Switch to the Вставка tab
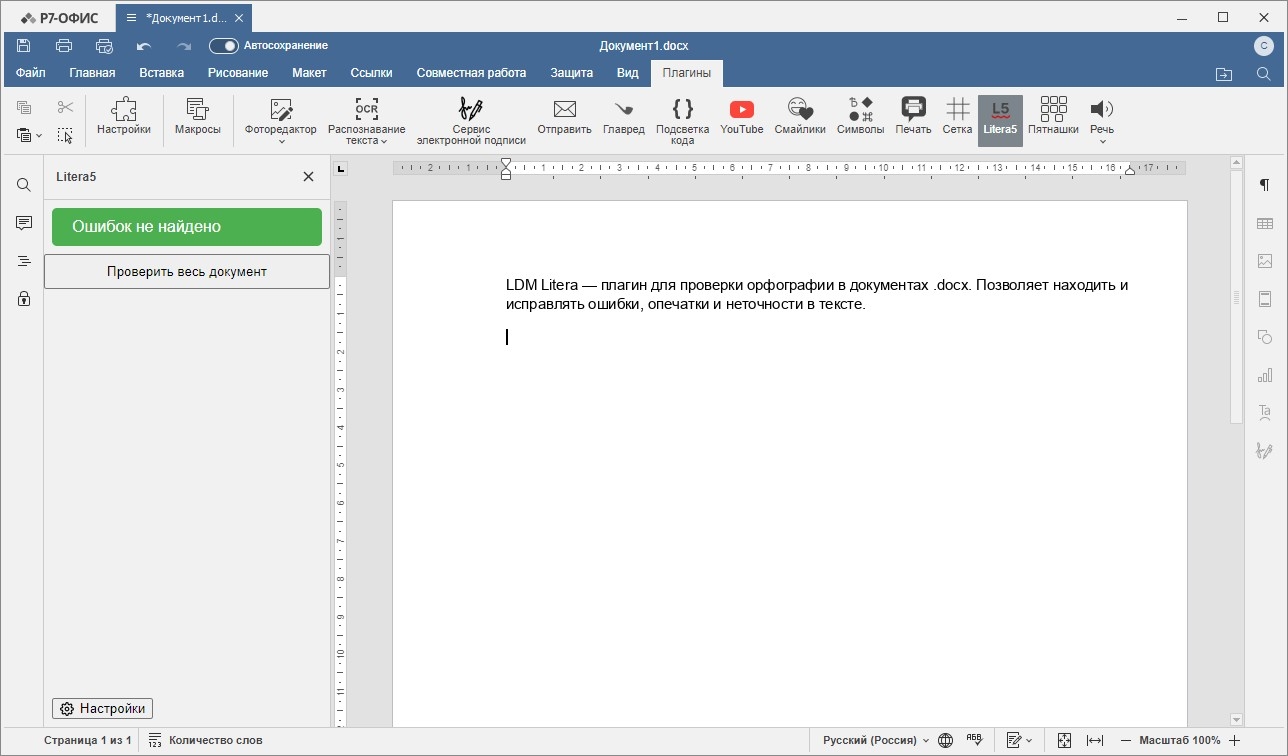 [x=161, y=73]
